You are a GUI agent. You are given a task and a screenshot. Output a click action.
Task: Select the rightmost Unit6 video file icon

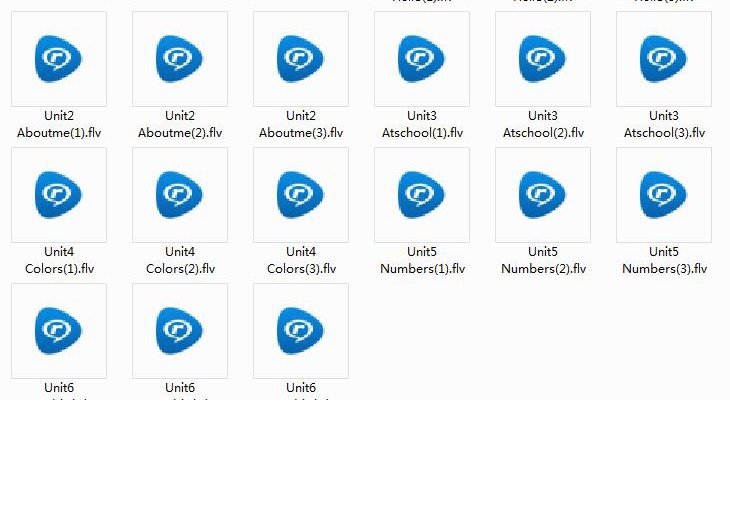pyautogui.click(x=301, y=331)
